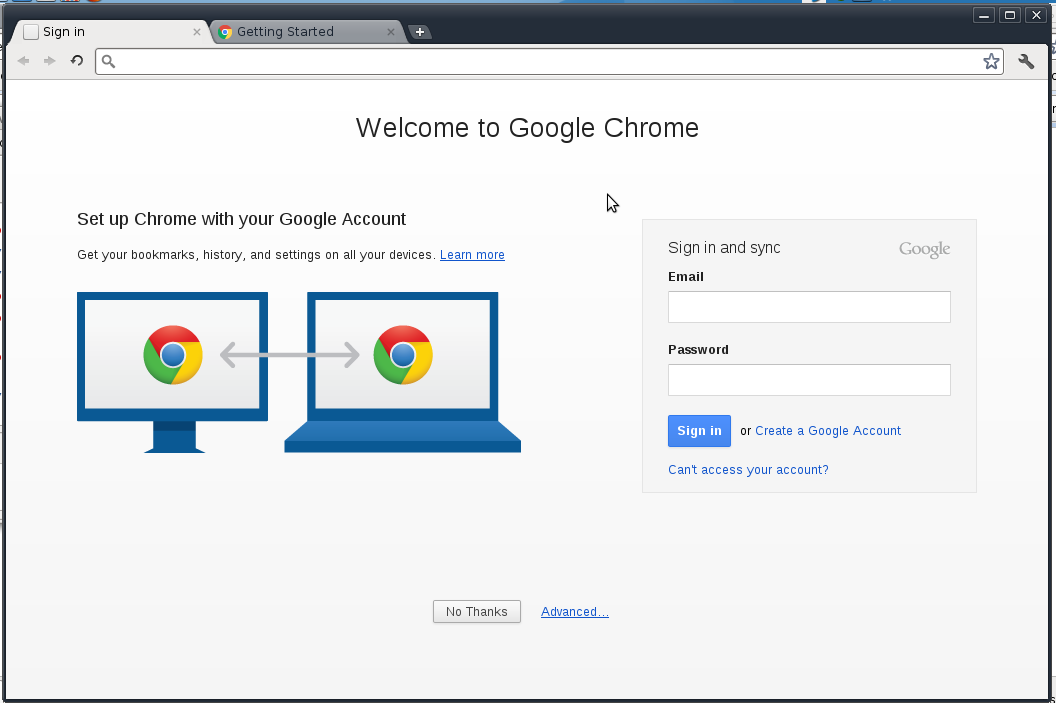Image resolution: width=1056 pixels, height=703 pixels.
Task: Close the Getting Started tab
Action: pos(391,32)
